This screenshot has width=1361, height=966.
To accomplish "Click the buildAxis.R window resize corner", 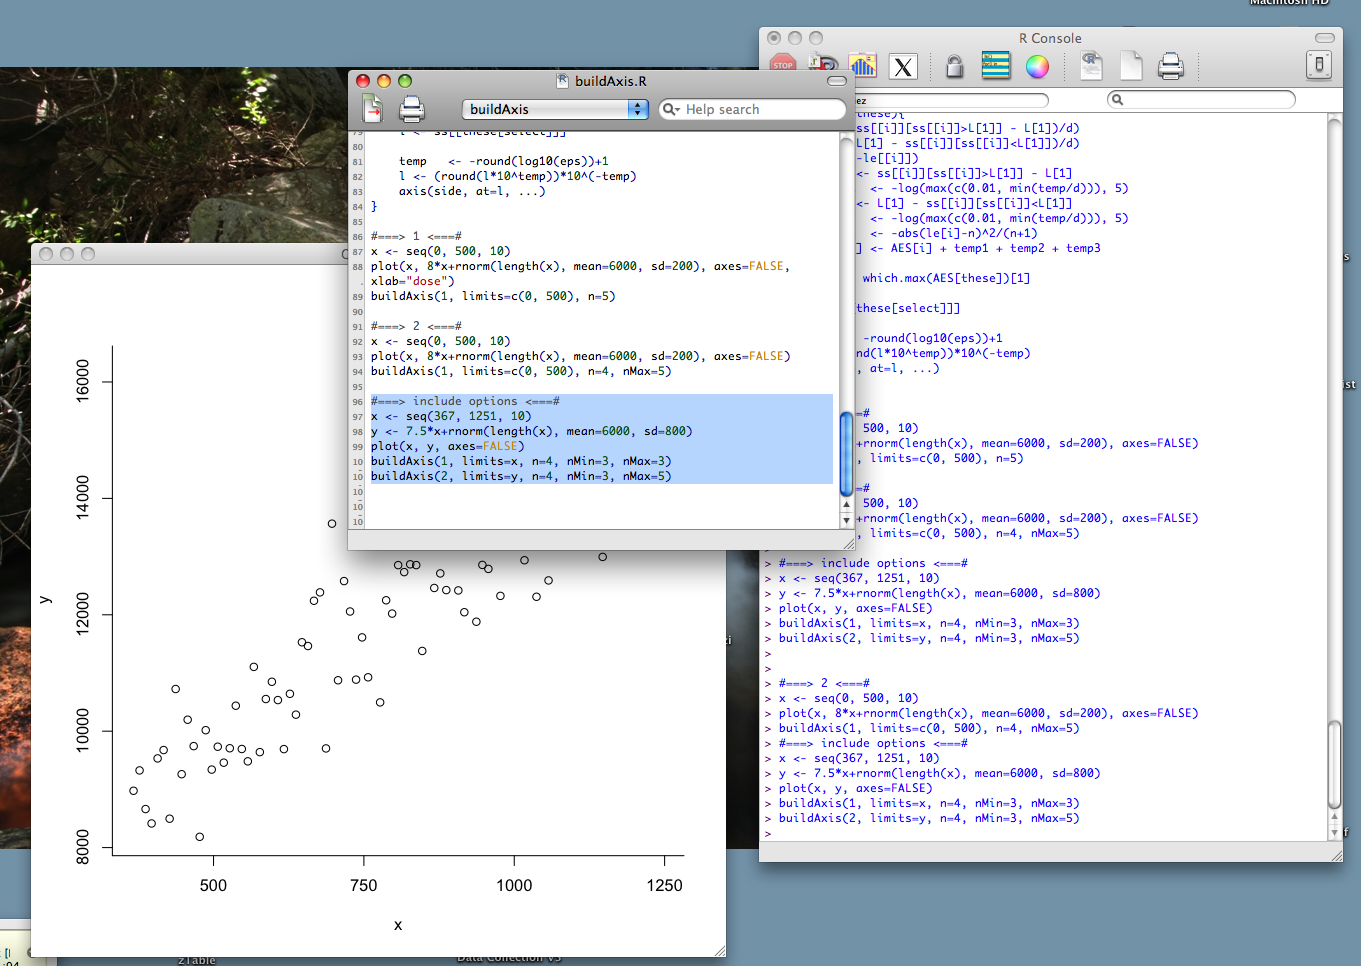I will click(849, 543).
